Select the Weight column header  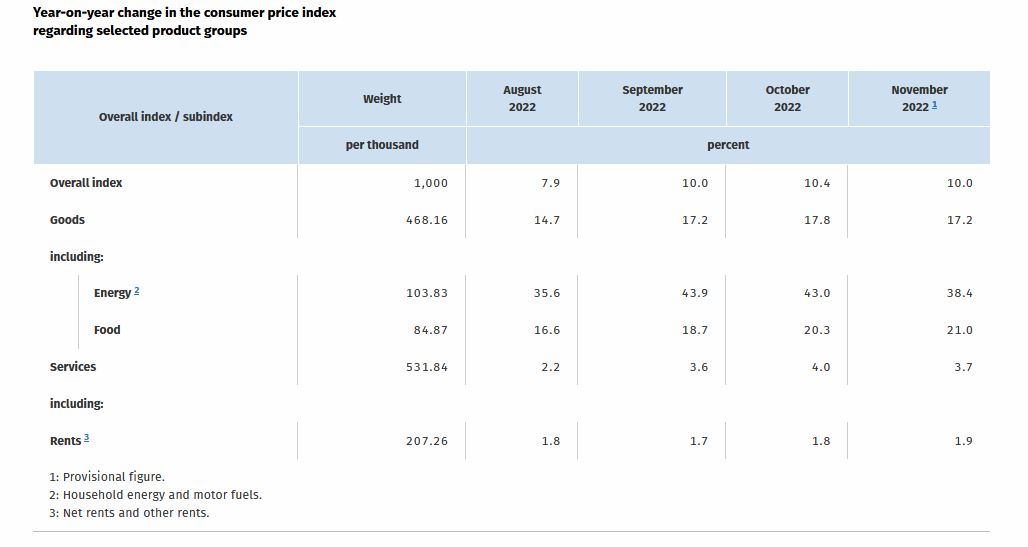tap(382, 99)
